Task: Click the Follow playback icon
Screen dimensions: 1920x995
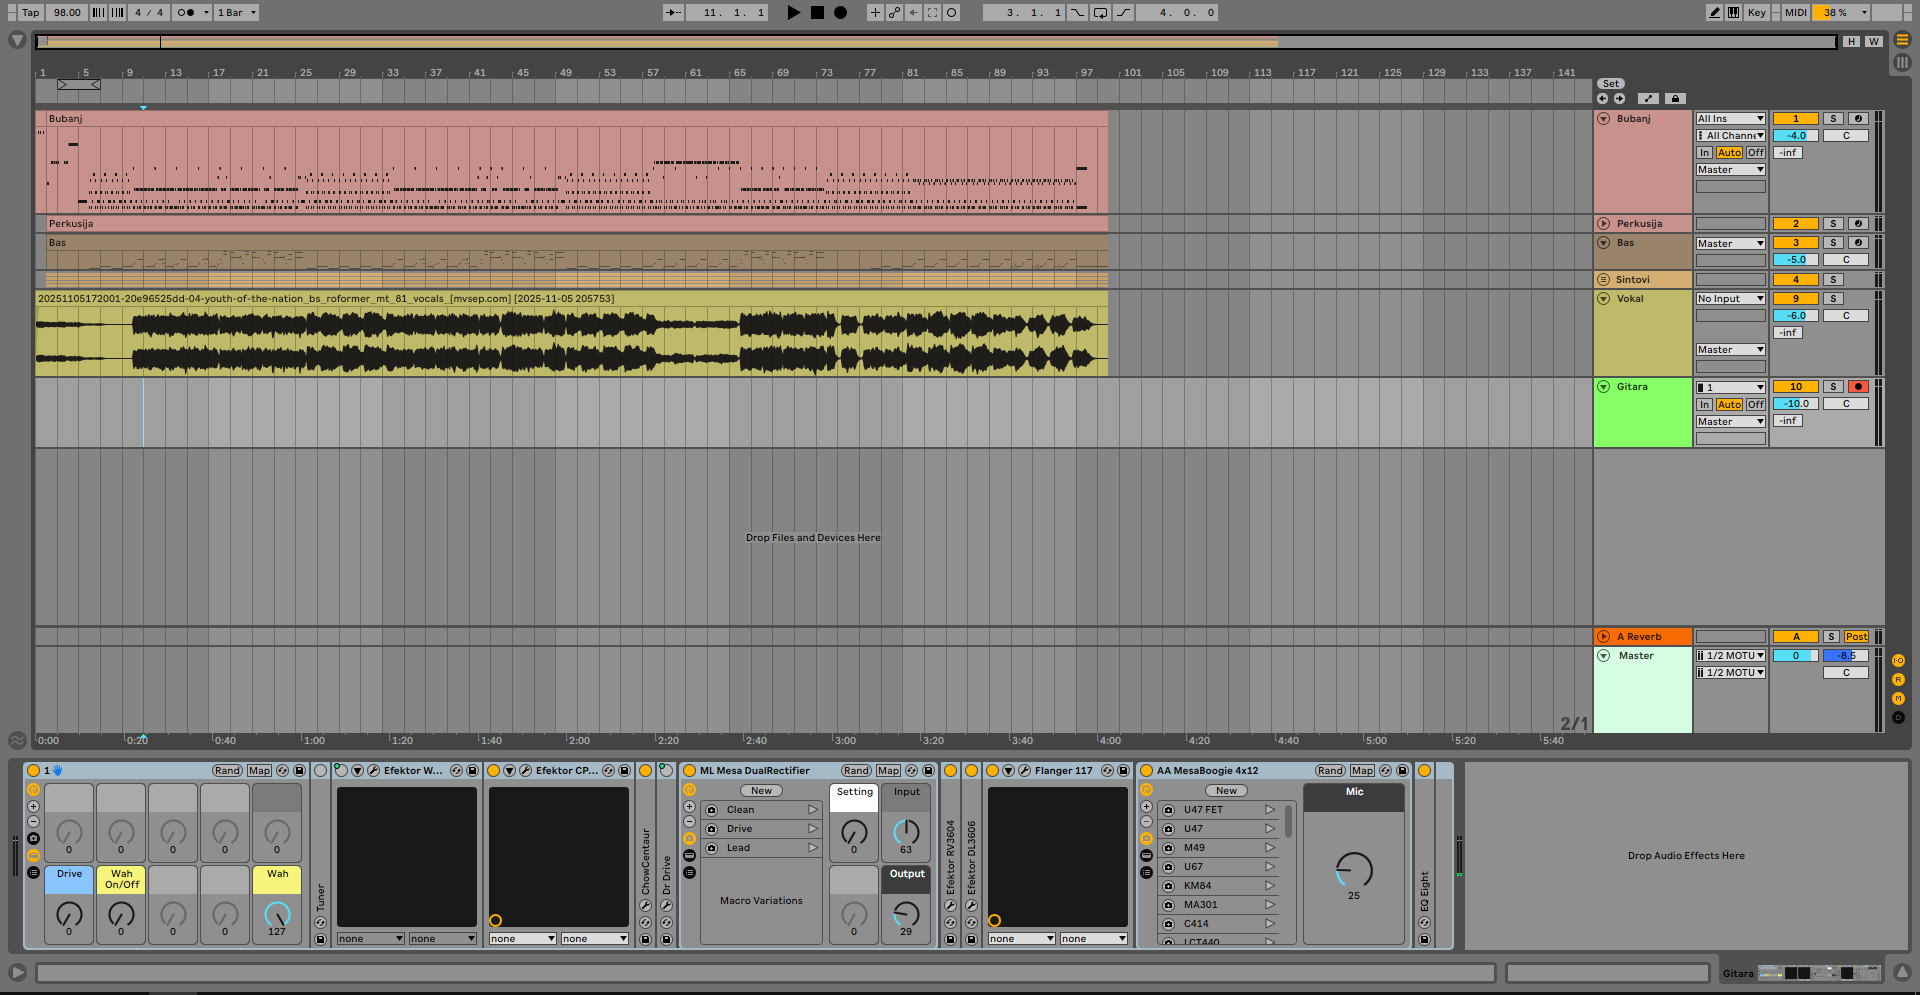Action: click(x=674, y=13)
